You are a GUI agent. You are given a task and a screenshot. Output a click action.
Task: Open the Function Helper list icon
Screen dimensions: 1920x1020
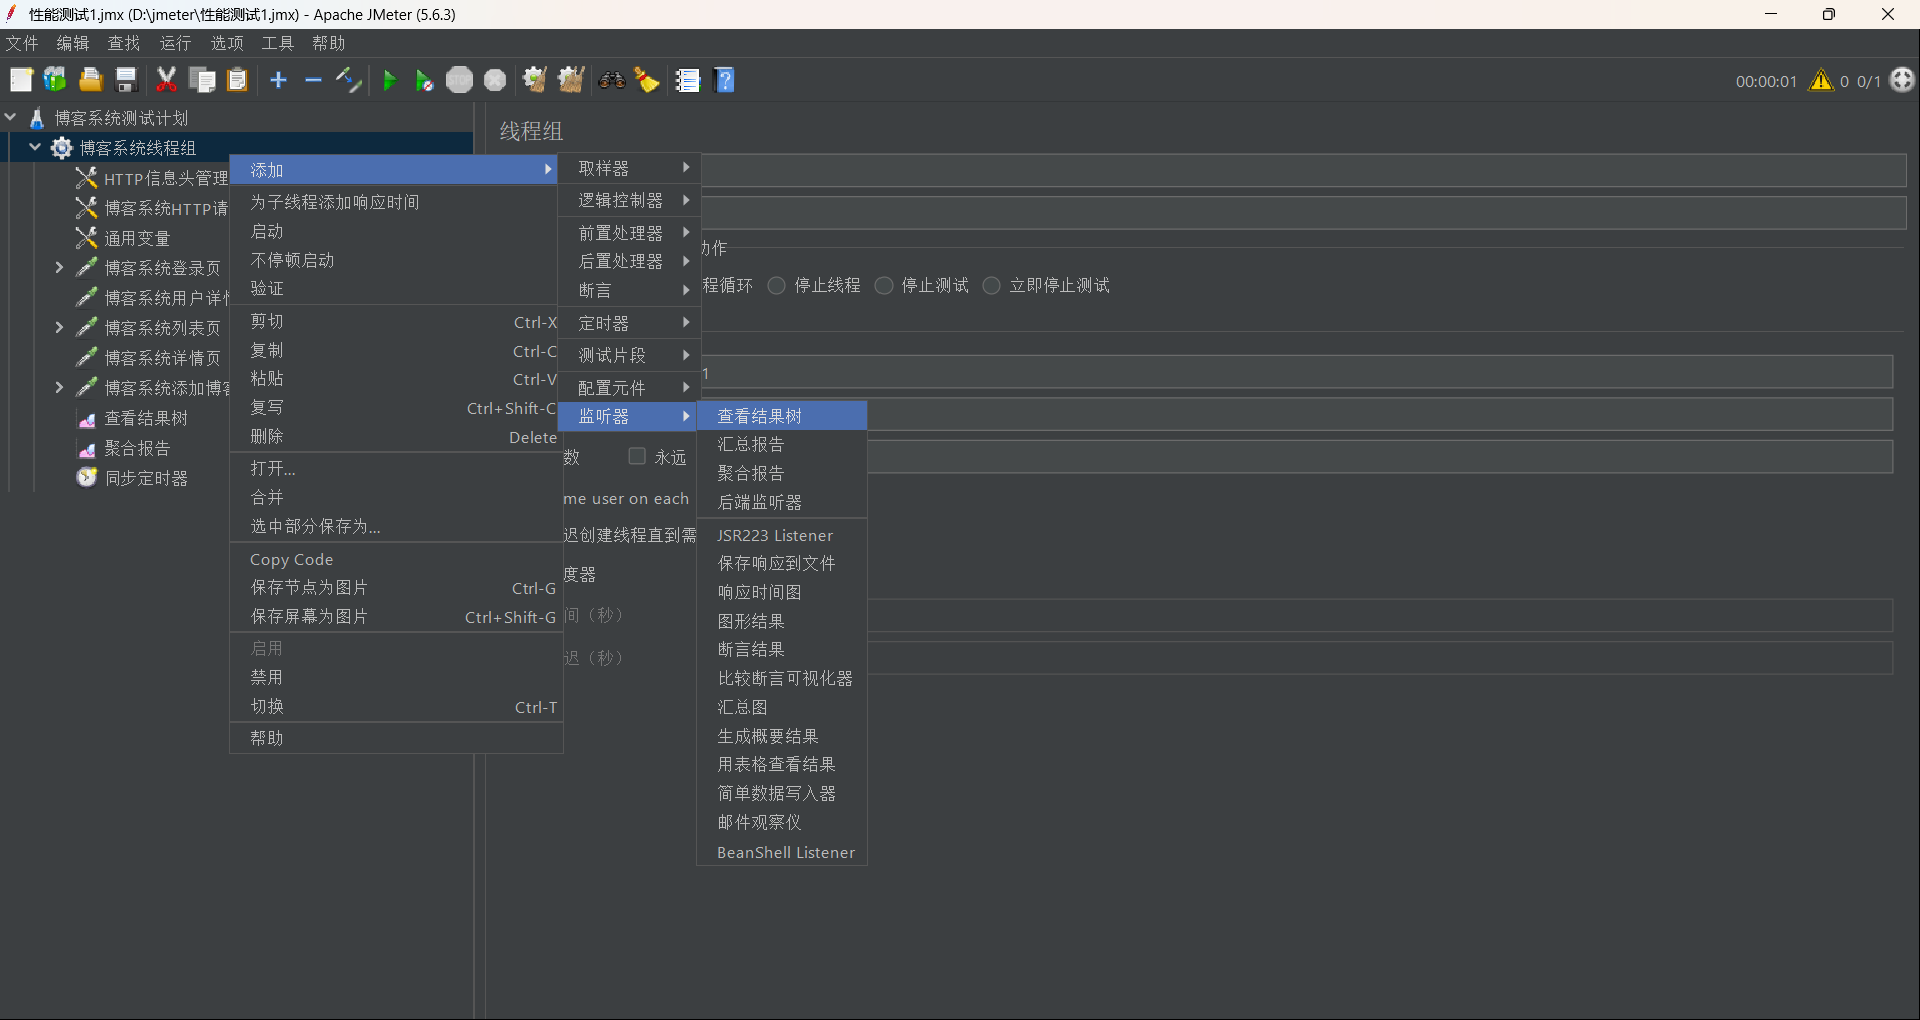coord(687,80)
